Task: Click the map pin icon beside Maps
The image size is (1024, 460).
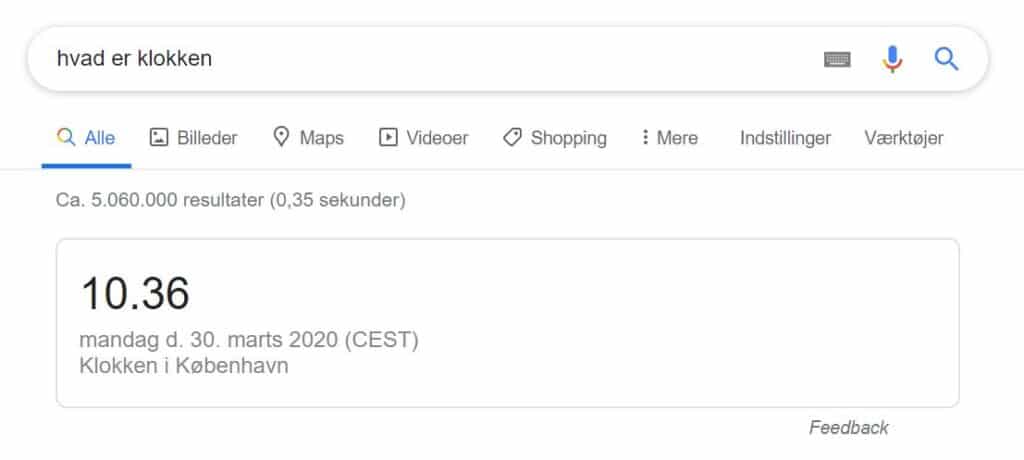Action: pos(281,137)
